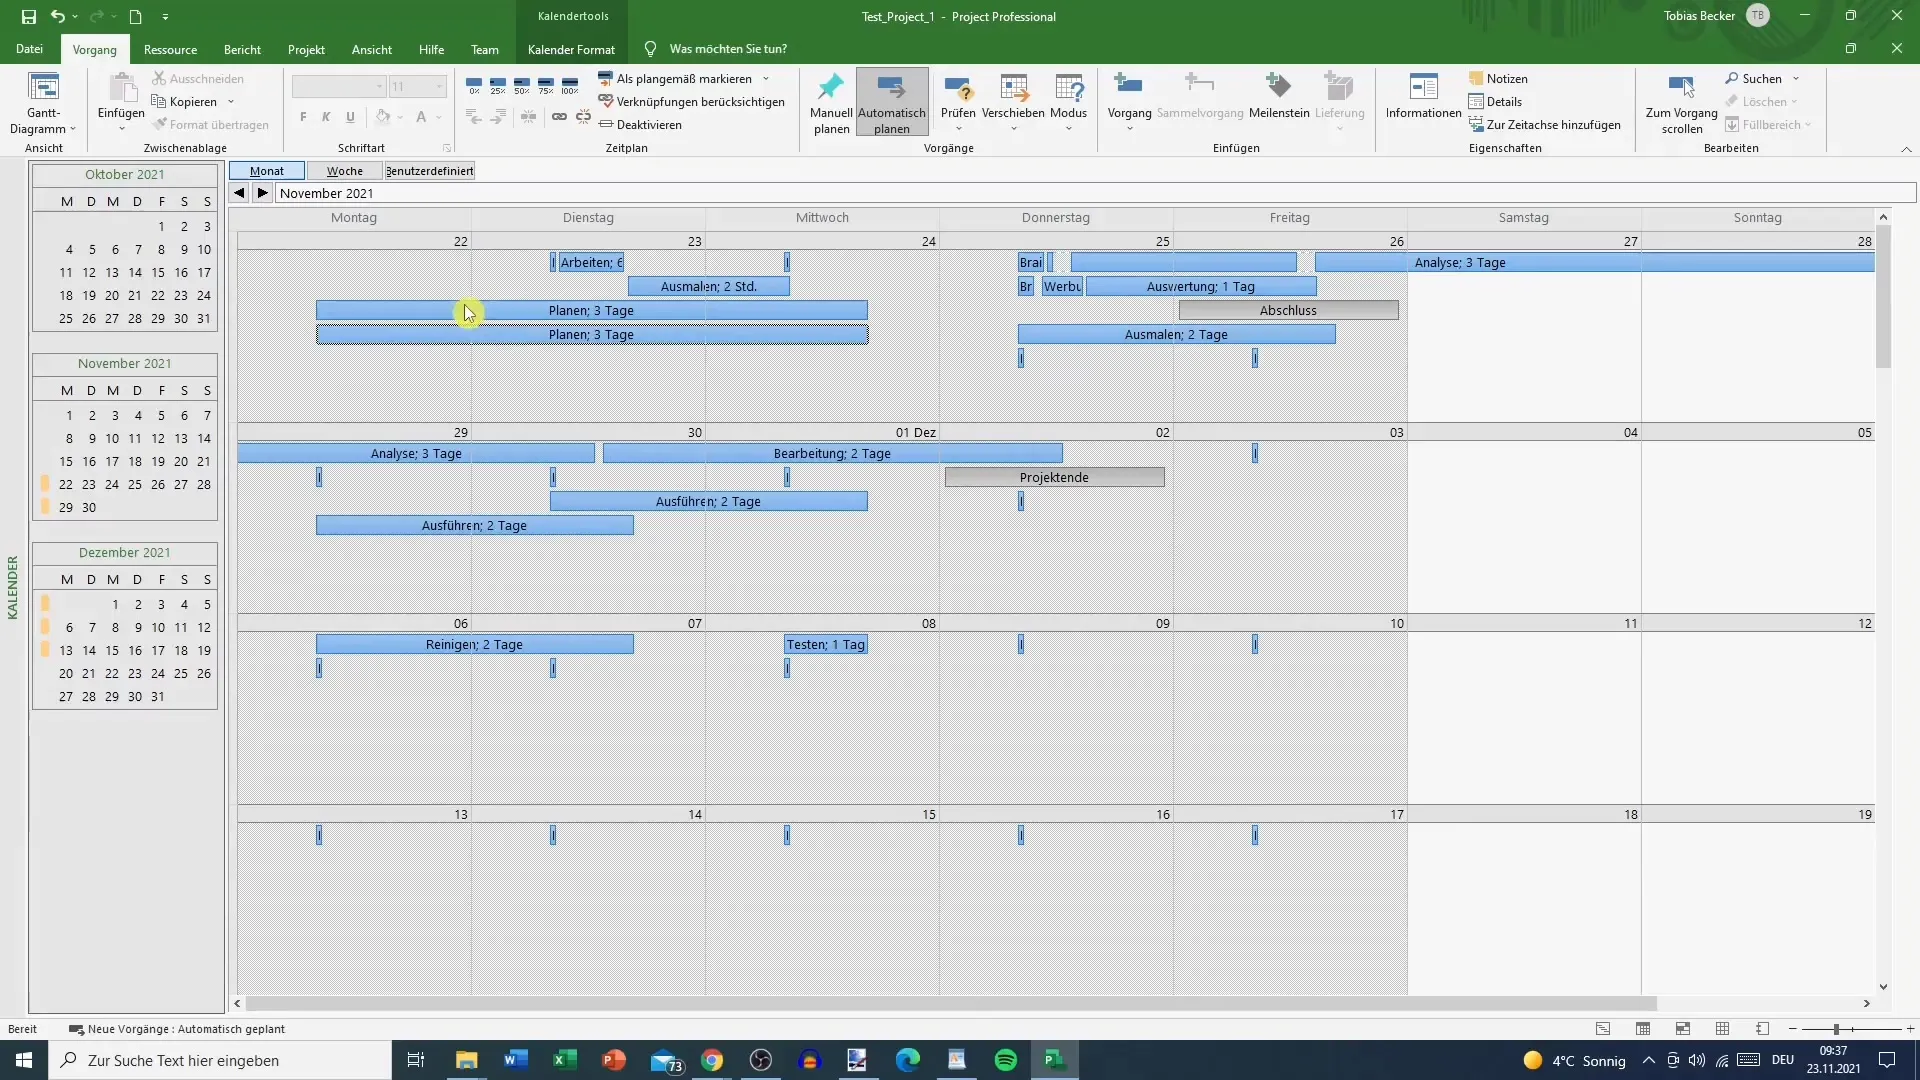1920x1080 pixels.
Task: Select the Automatisch planen icon
Action: (891, 102)
